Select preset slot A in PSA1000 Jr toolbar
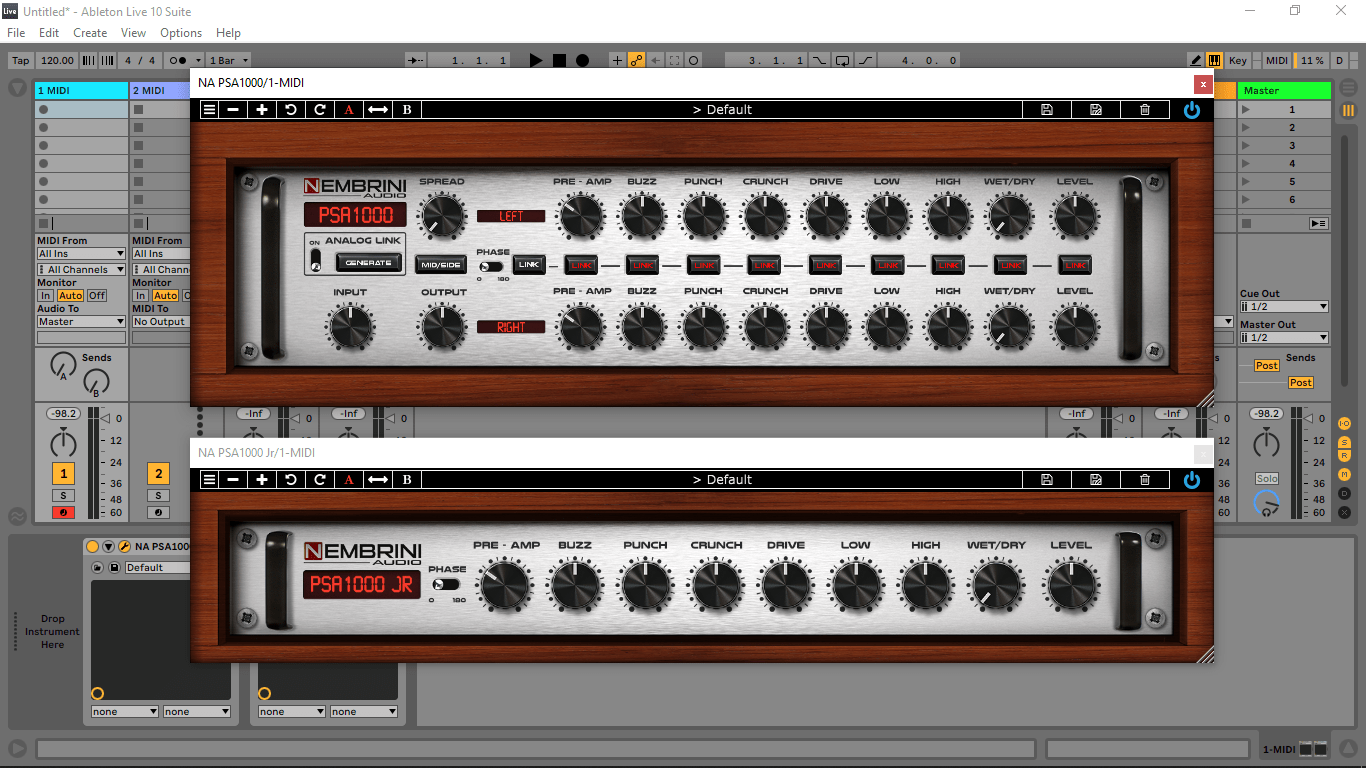 coord(349,479)
